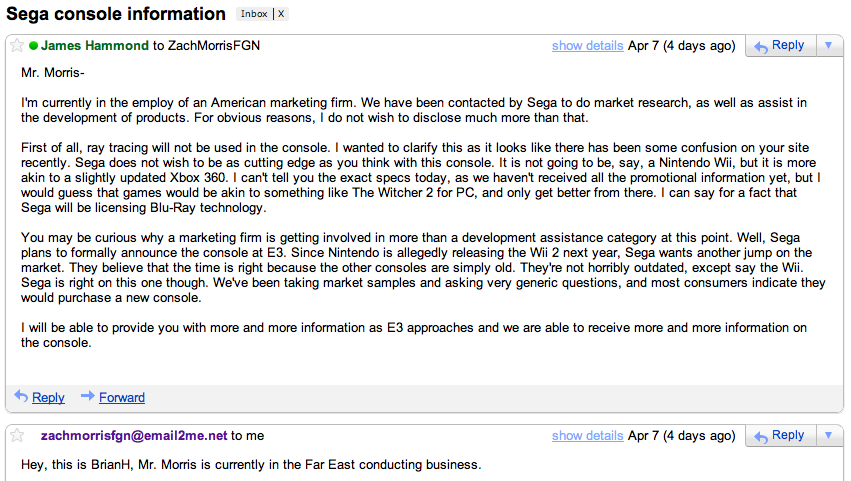
Task: Click the forward arrow icon at message bottom
Action: [88, 397]
